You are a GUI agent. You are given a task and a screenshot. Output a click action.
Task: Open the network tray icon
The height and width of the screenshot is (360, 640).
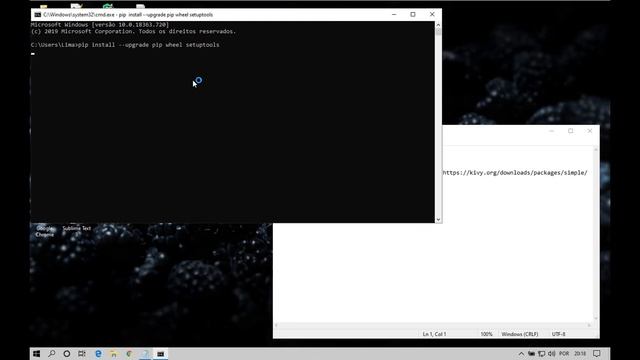(x=542, y=354)
